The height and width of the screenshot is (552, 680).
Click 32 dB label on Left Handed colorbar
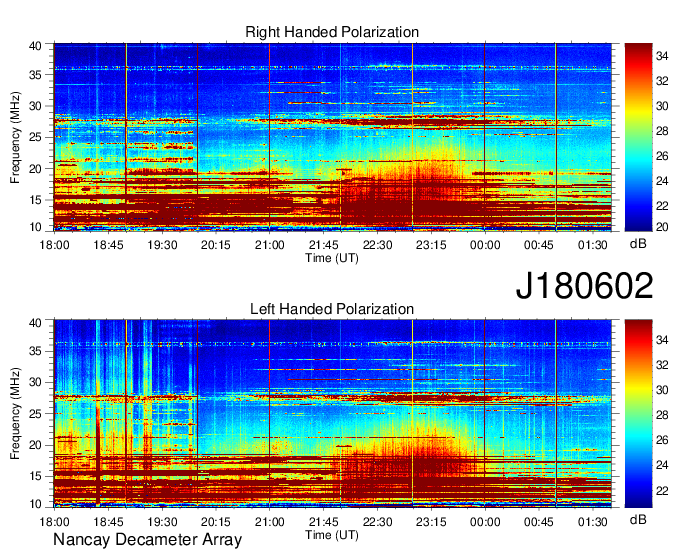coord(662,365)
